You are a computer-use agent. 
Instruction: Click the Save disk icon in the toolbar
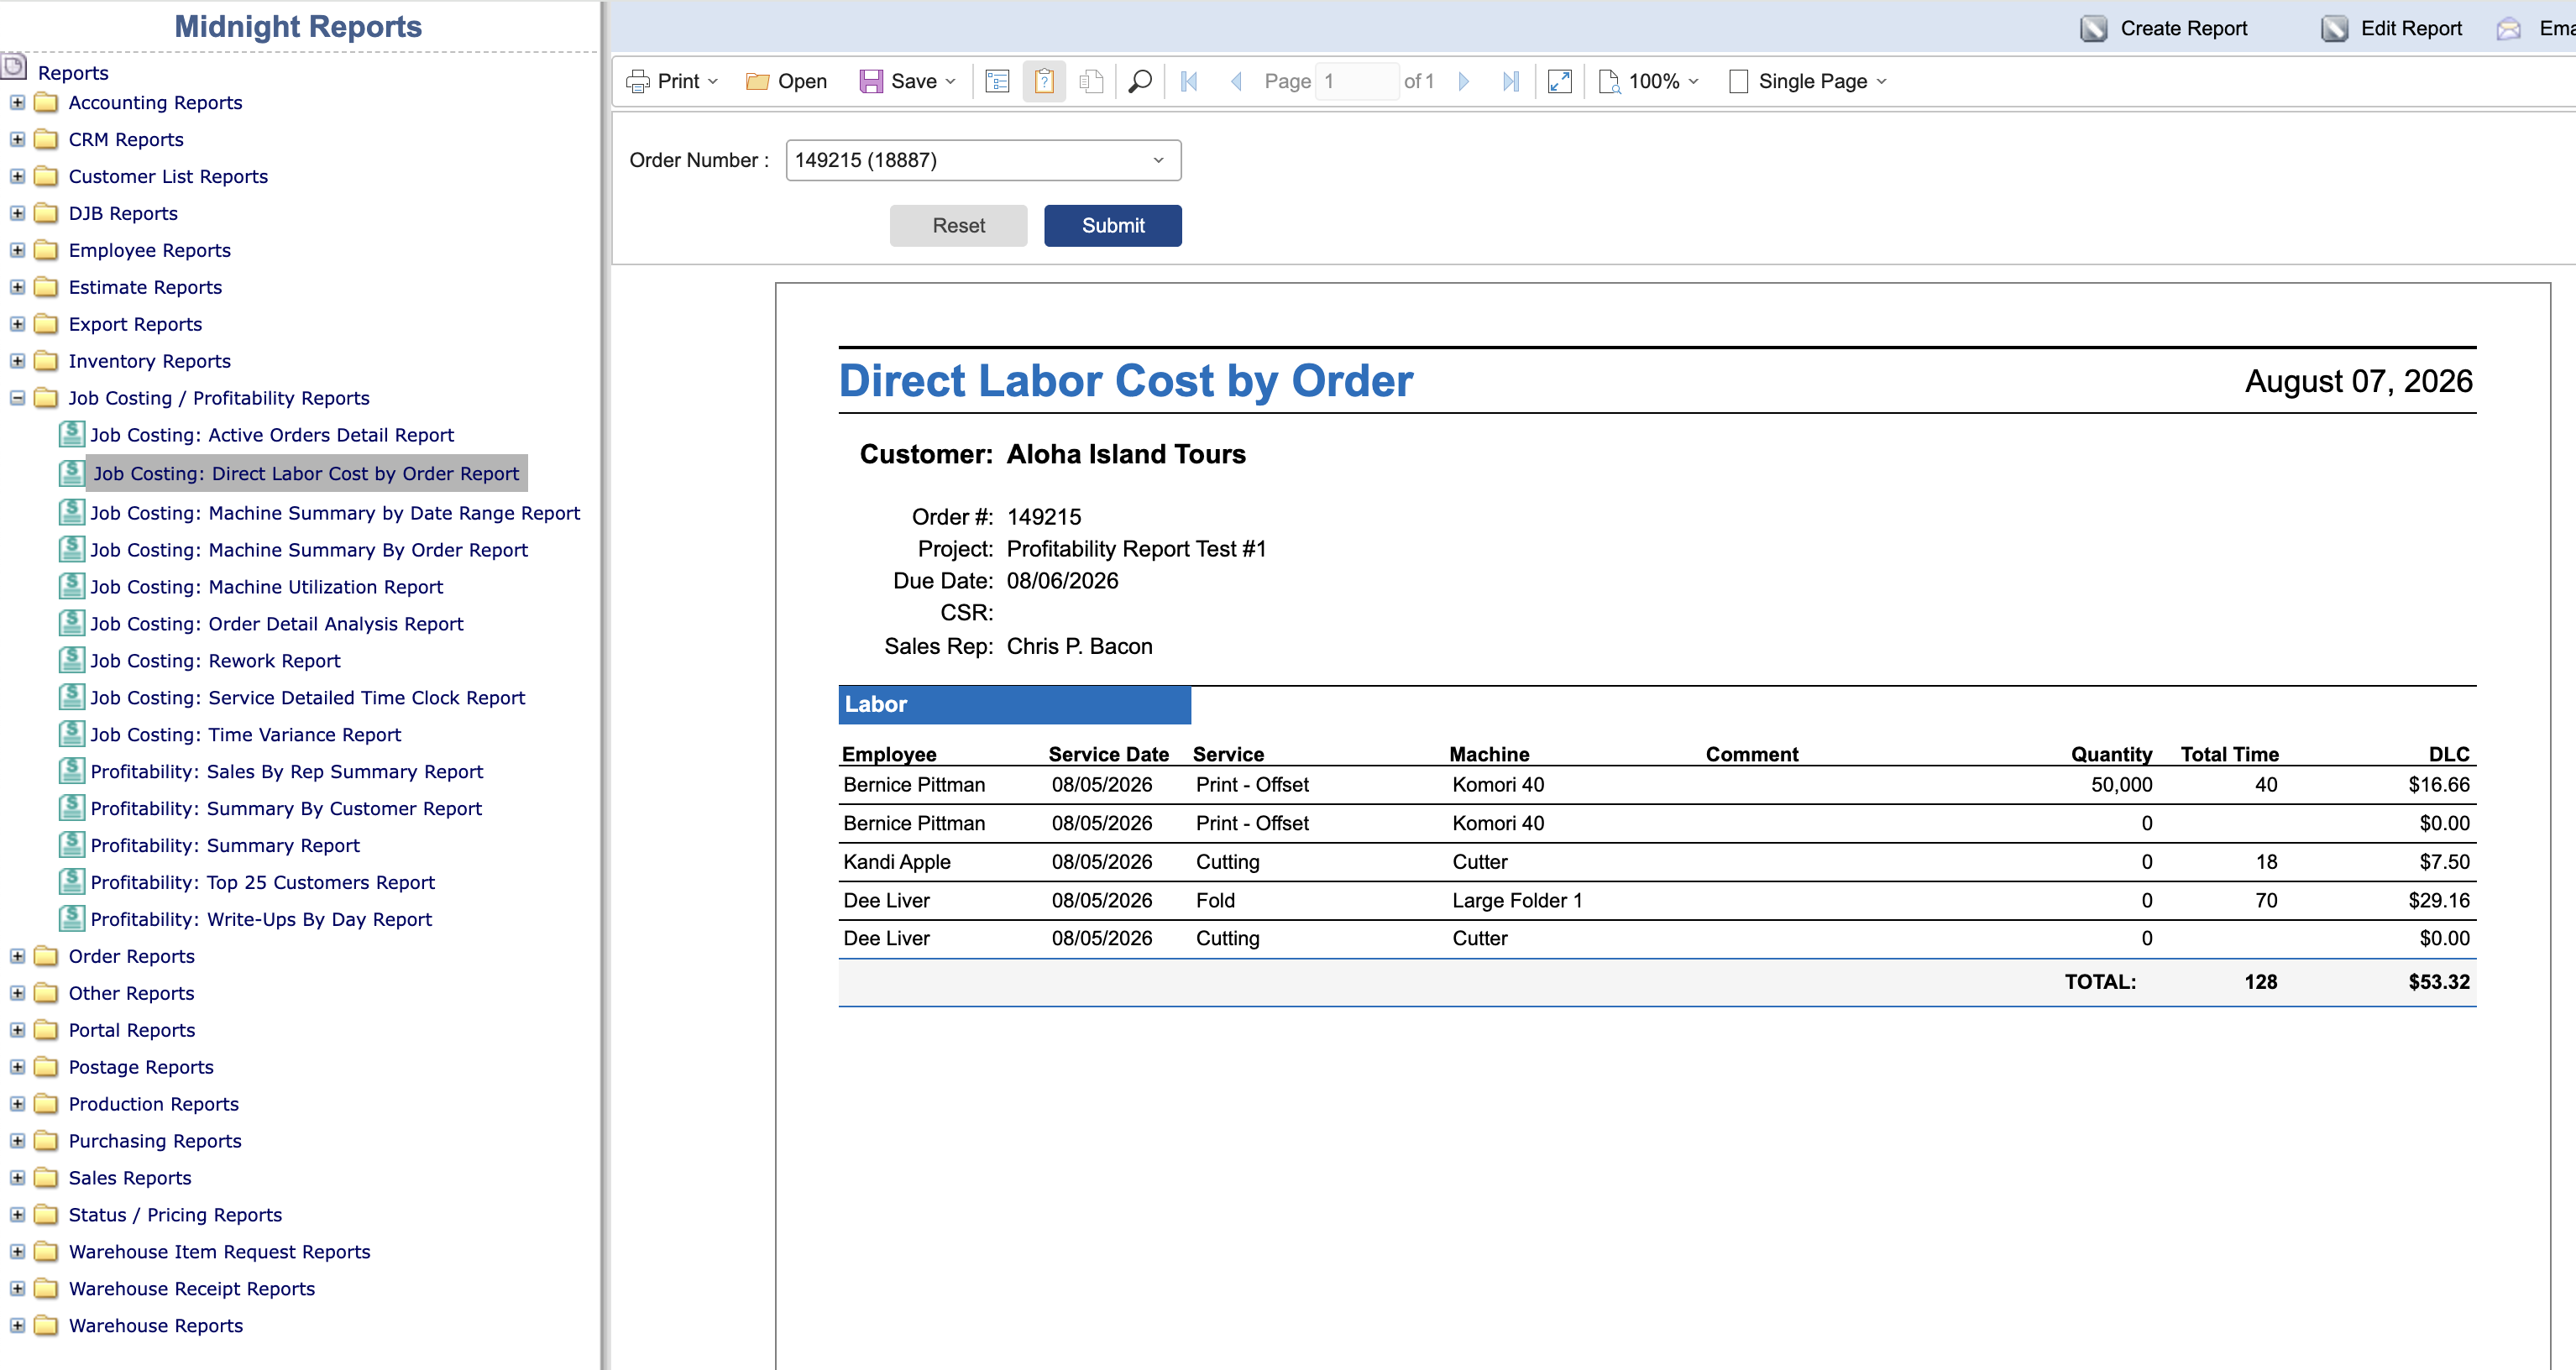[x=871, y=81]
